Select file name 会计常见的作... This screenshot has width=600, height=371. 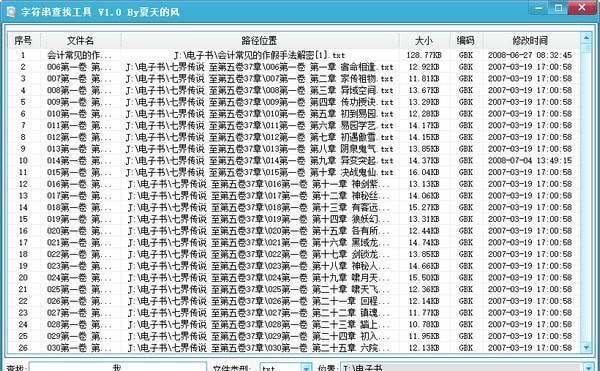(79, 55)
